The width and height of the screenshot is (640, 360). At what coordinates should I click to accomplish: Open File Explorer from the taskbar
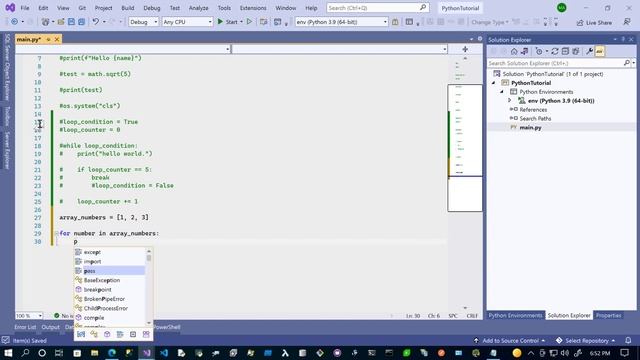pyautogui.click(x=94, y=353)
